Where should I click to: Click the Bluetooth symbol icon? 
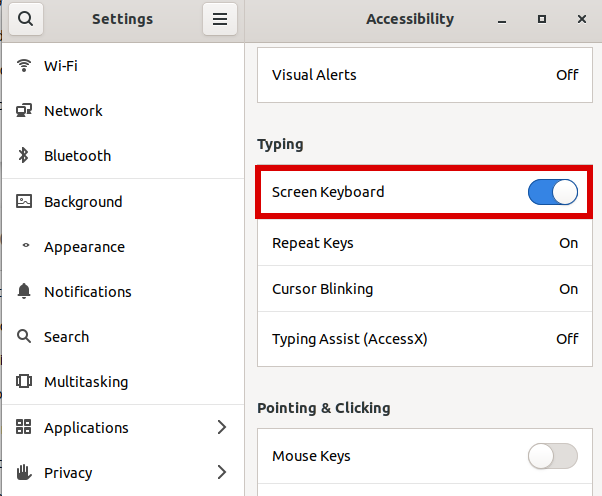23,155
